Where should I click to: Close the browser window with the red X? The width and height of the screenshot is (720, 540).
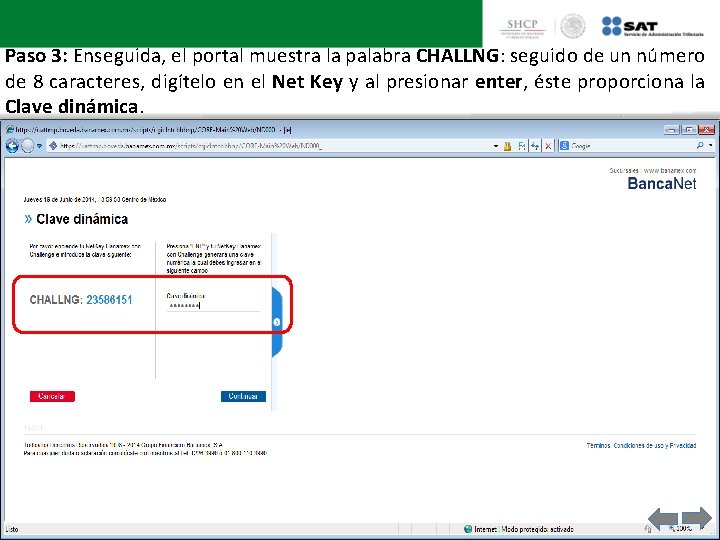(706, 129)
